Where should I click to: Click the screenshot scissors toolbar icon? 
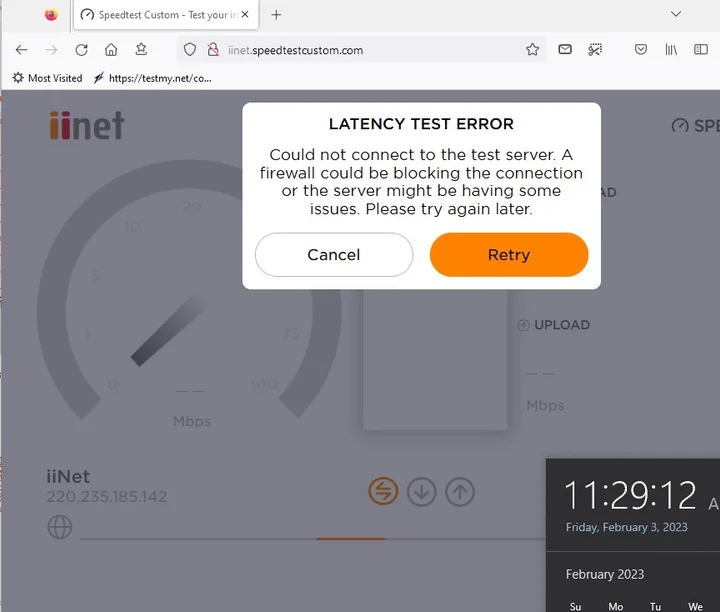(x=595, y=50)
